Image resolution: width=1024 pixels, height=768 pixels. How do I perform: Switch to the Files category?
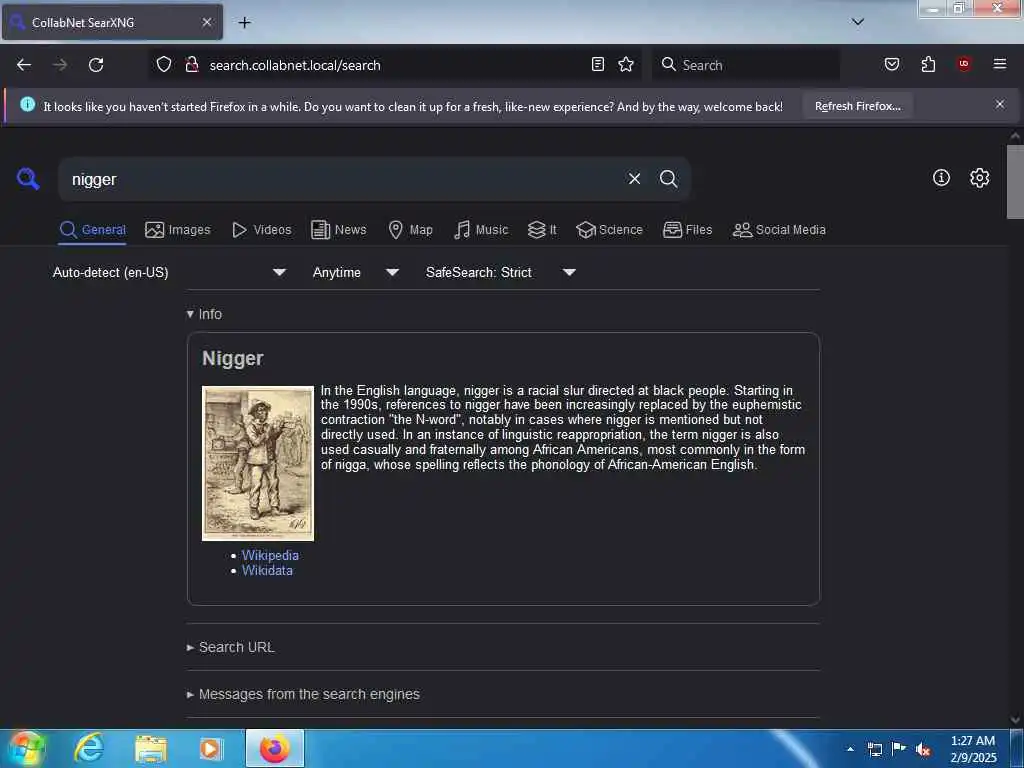(x=687, y=230)
